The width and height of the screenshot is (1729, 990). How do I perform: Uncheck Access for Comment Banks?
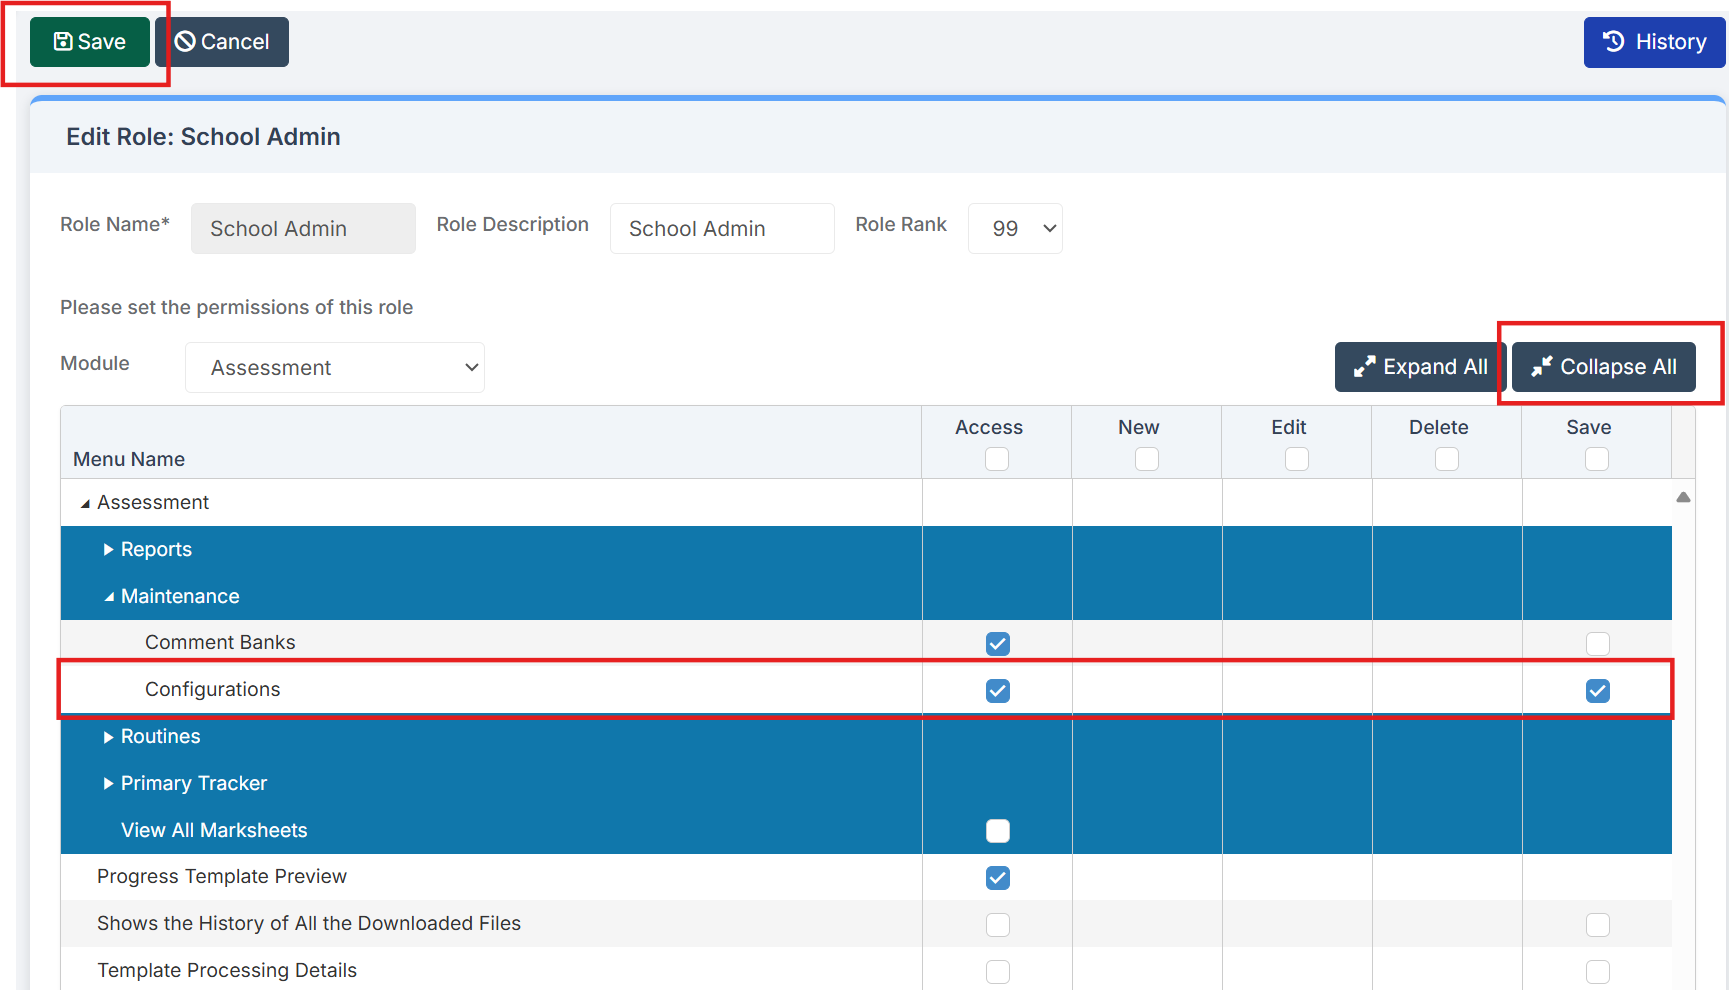point(997,644)
